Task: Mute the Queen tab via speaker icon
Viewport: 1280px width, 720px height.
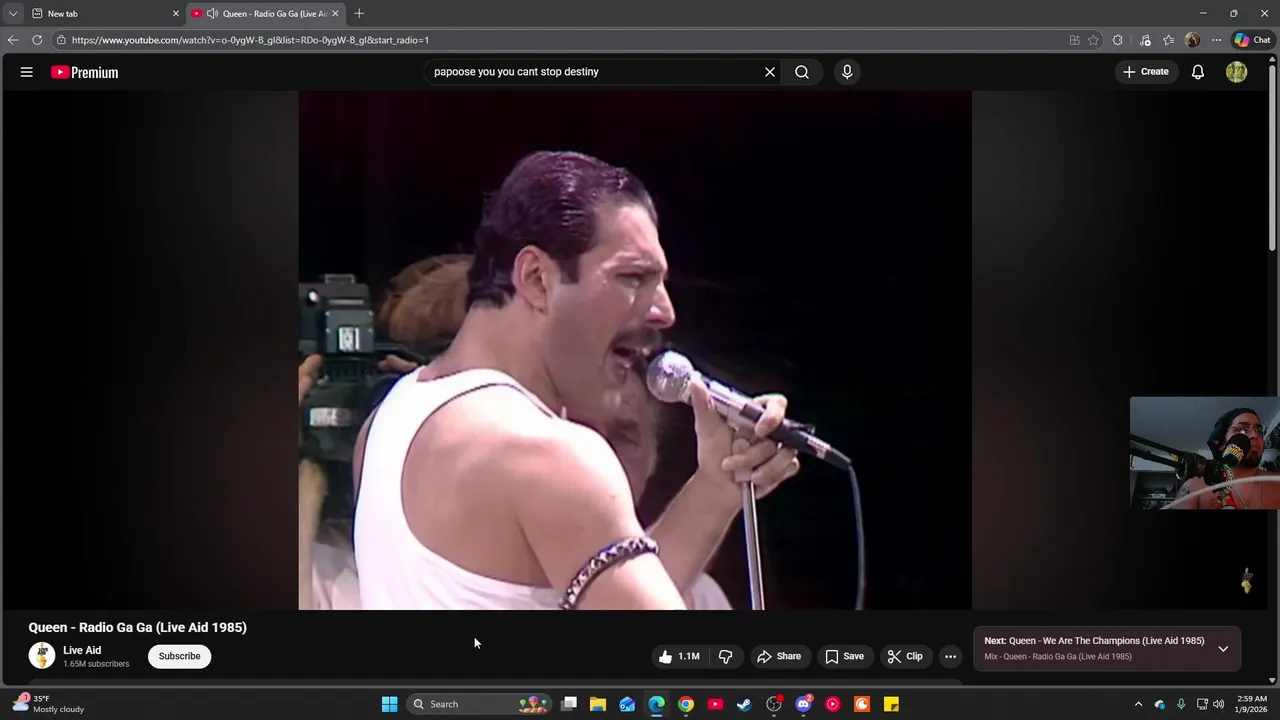Action: 212,14
